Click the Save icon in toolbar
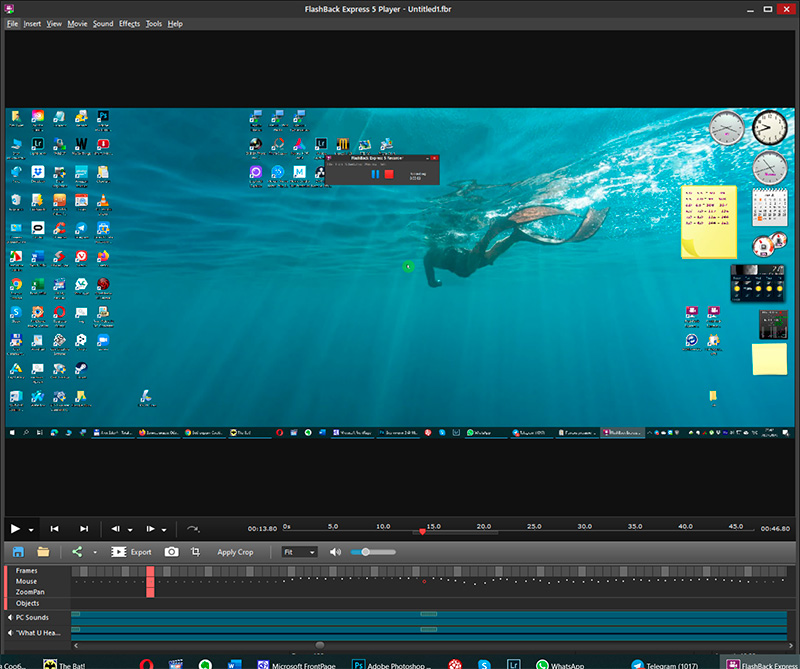The width and height of the screenshot is (800, 669). [x=18, y=552]
